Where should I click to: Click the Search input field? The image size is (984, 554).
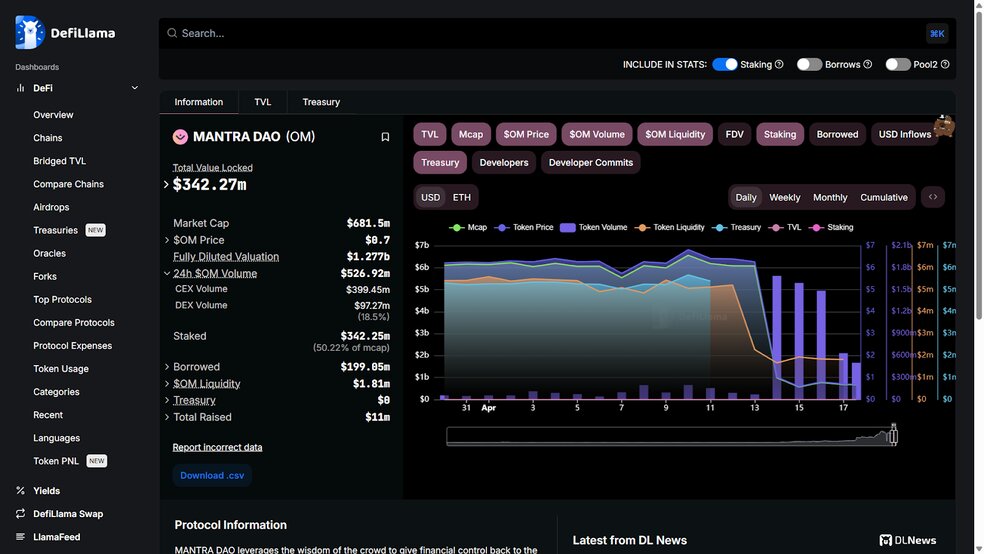coord(540,33)
